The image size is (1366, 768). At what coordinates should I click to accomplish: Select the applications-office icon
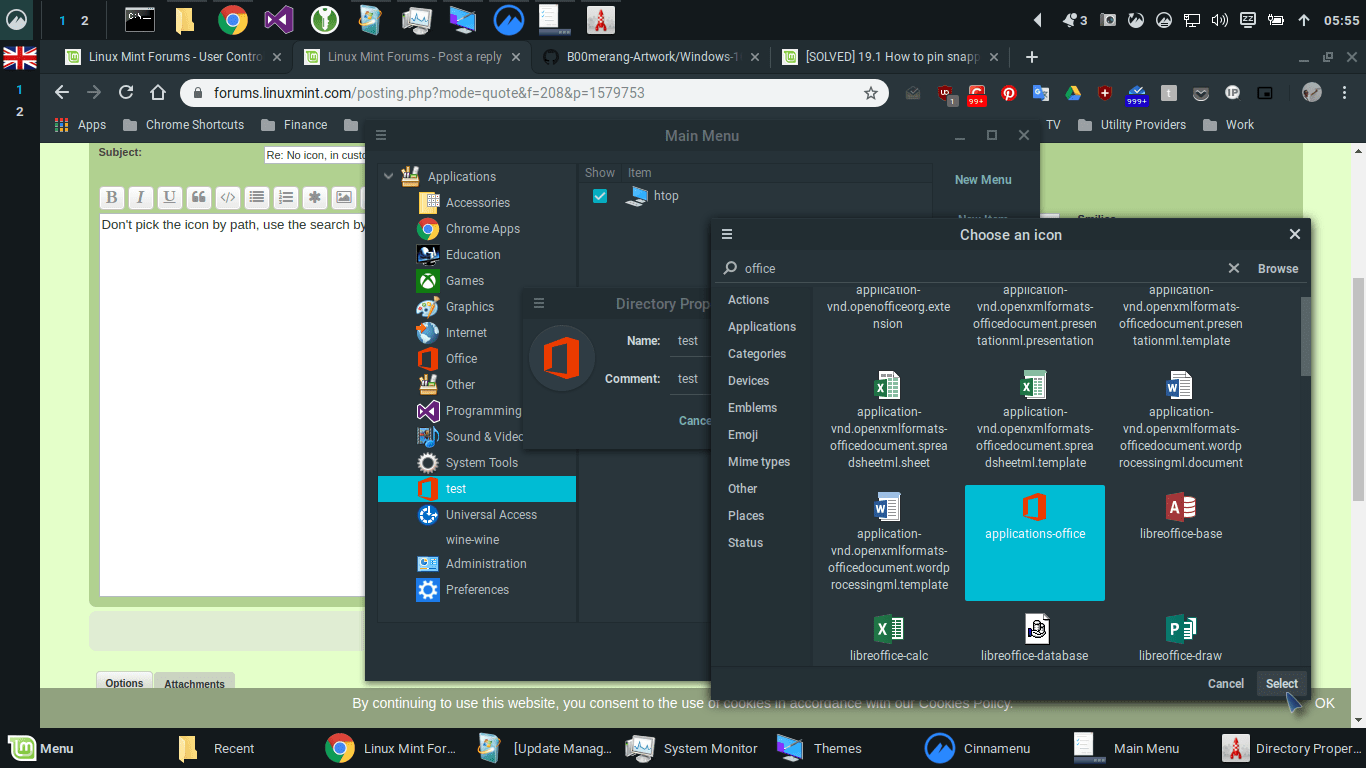1035,543
